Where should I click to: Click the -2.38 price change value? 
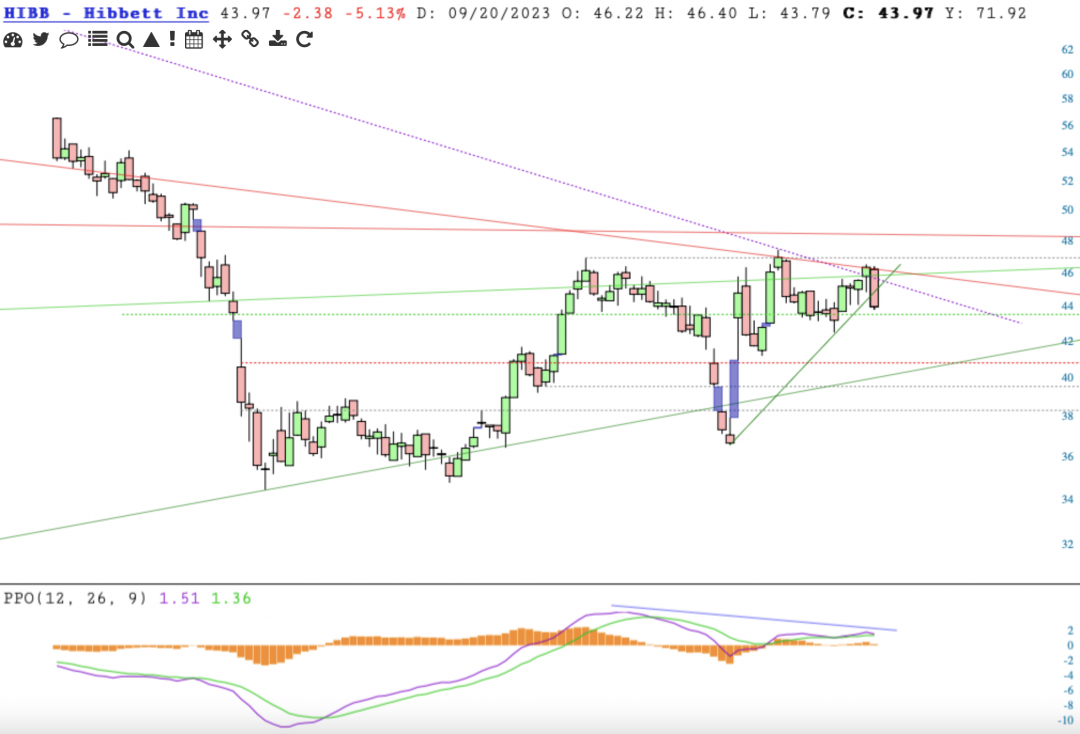(309, 13)
